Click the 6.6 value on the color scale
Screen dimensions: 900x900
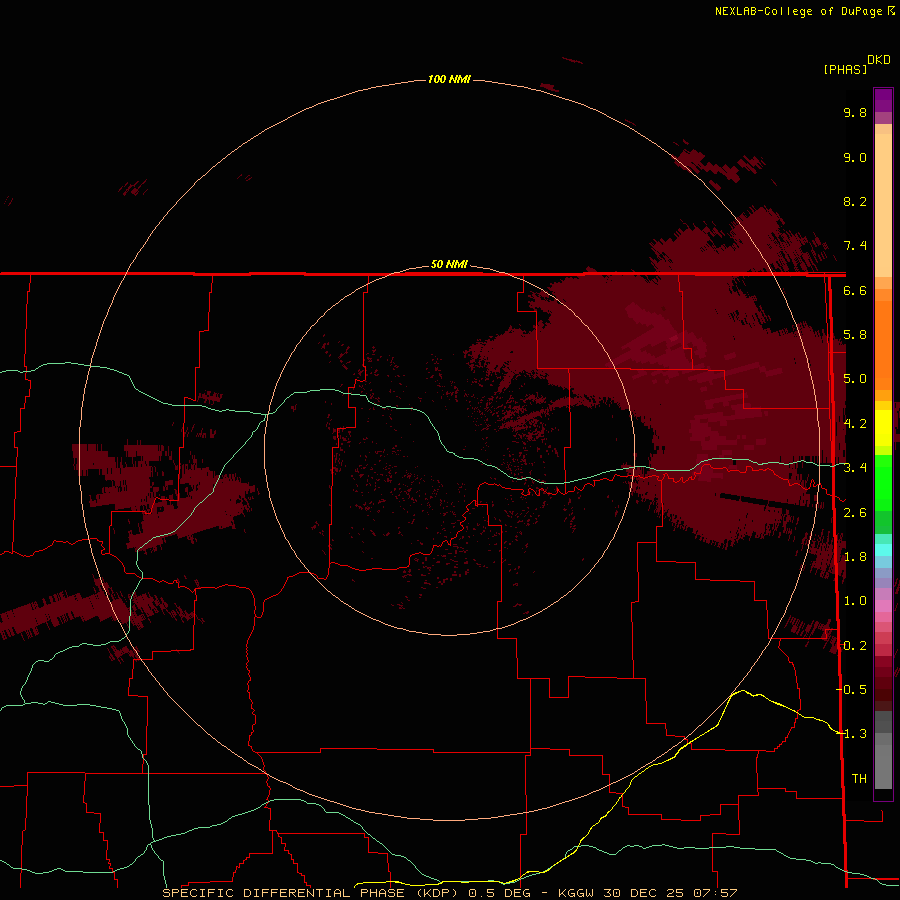tap(855, 290)
